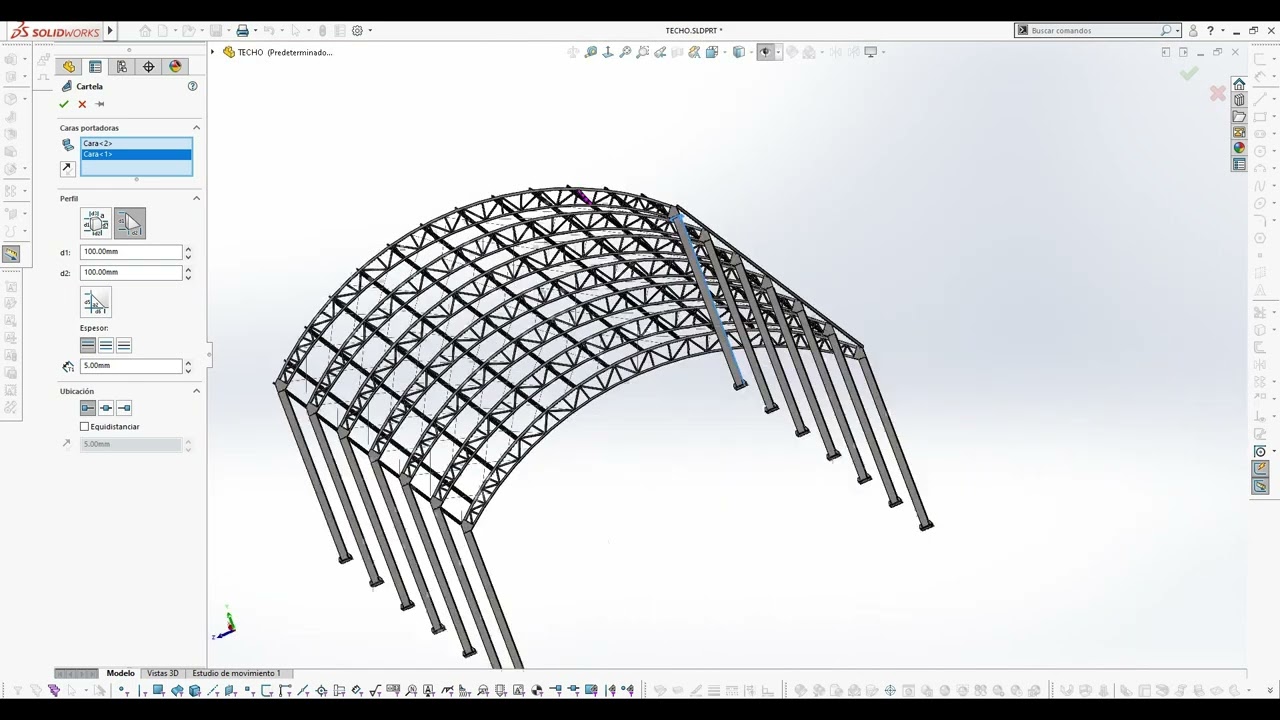This screenshot has height=720, width=1280.
Task: Open the Design Library task pane
Action: 1239,100
